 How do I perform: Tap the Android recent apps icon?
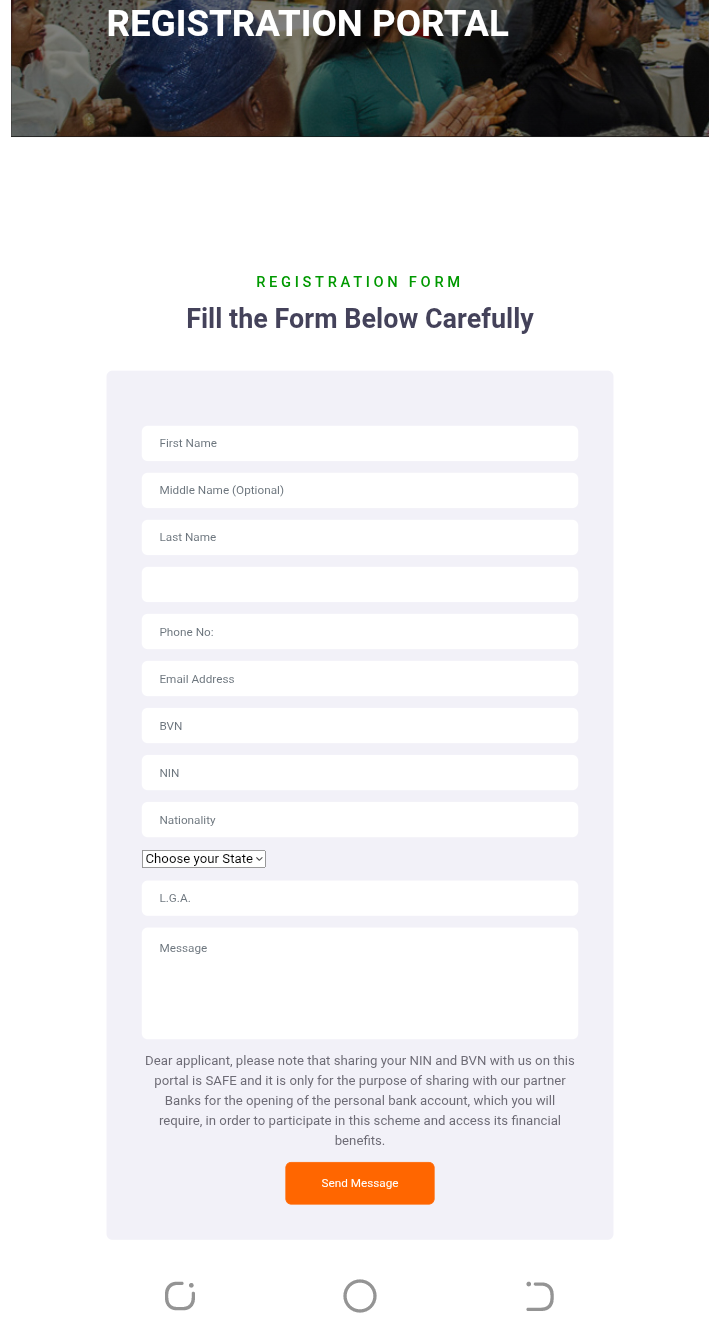(x=180, y=1296)
